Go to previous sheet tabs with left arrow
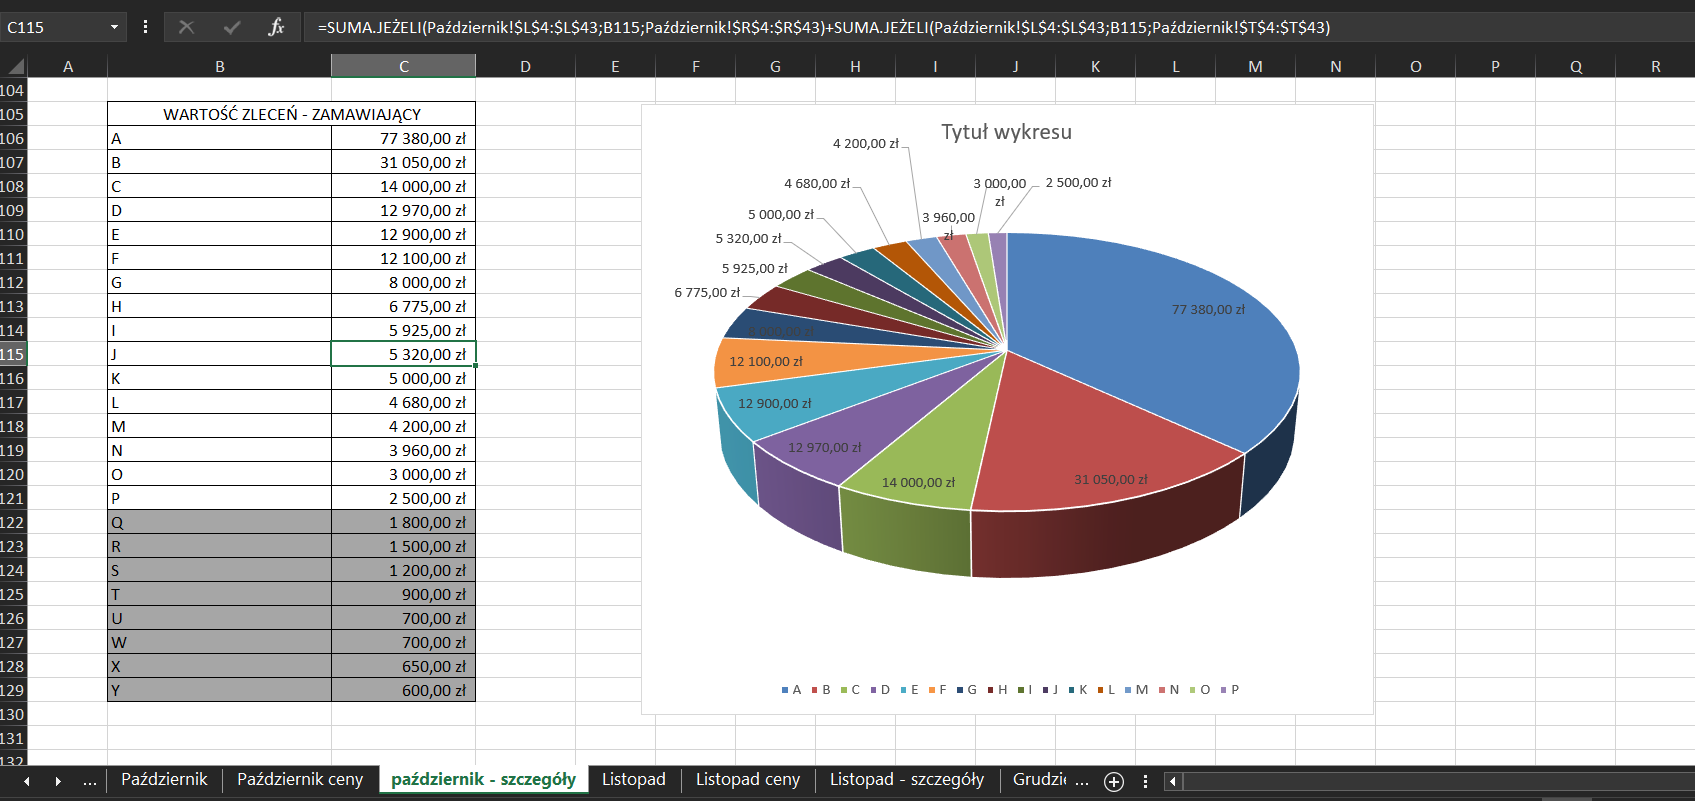 tap(27, 781)
